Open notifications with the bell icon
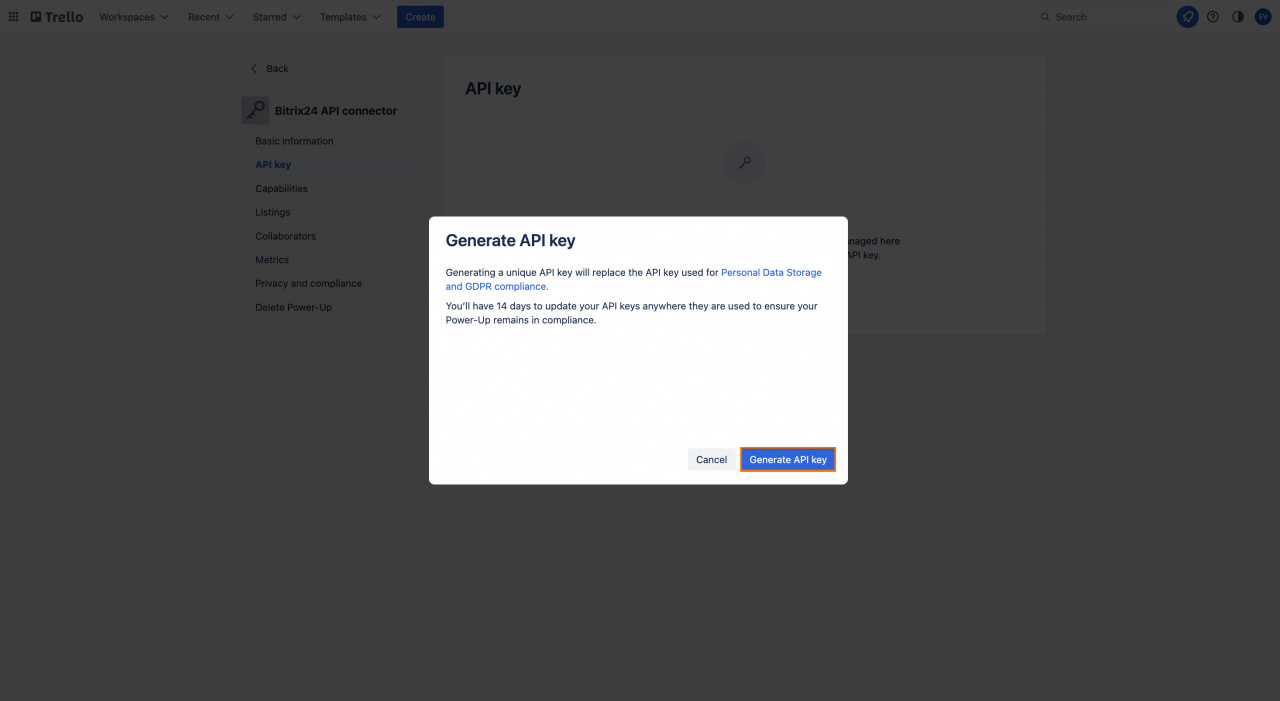The image size is (1280, 701). click(x=1187, y=16)
